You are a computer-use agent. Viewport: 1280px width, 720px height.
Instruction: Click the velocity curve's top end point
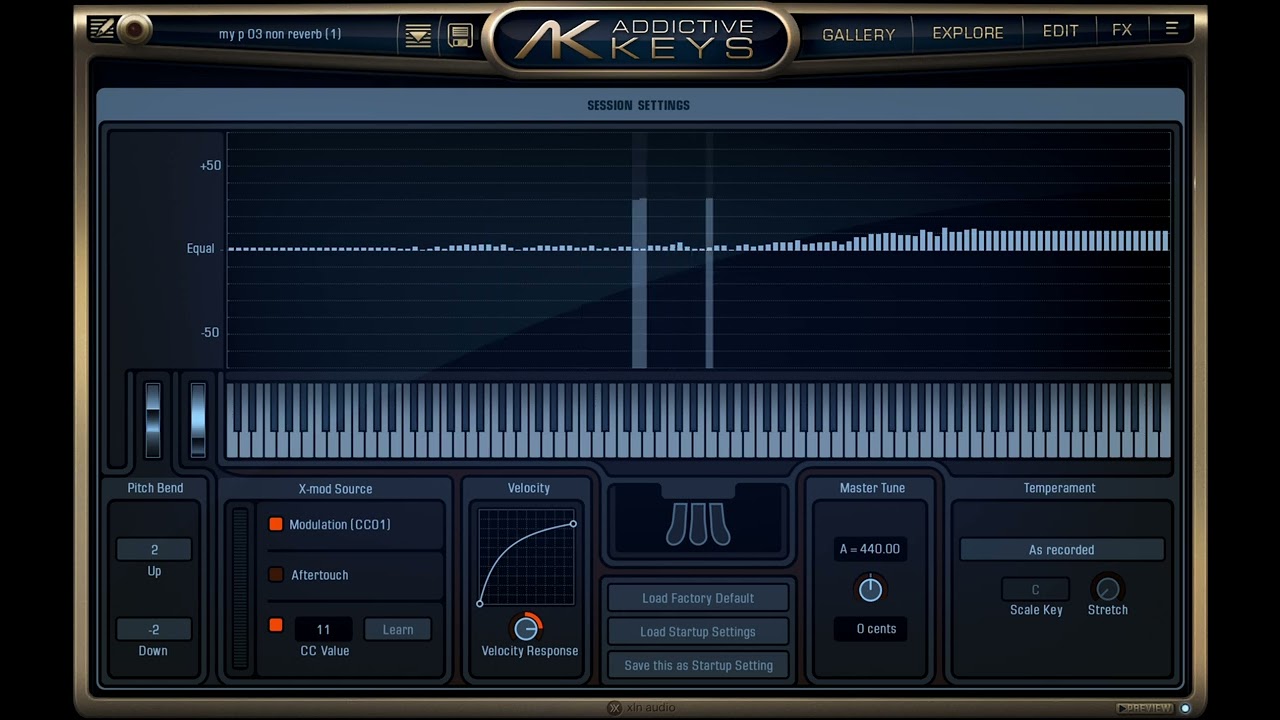click(573, 524)
